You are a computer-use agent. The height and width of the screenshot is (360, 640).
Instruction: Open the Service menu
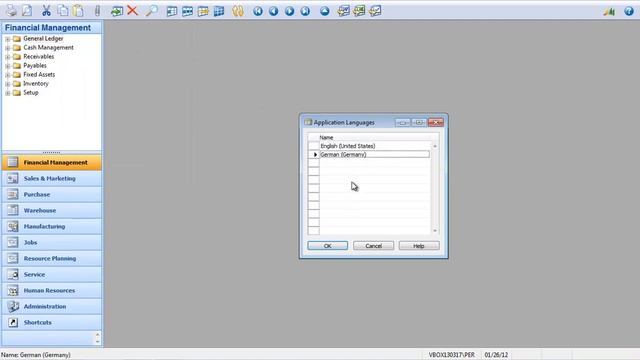(x=52, y=274)
